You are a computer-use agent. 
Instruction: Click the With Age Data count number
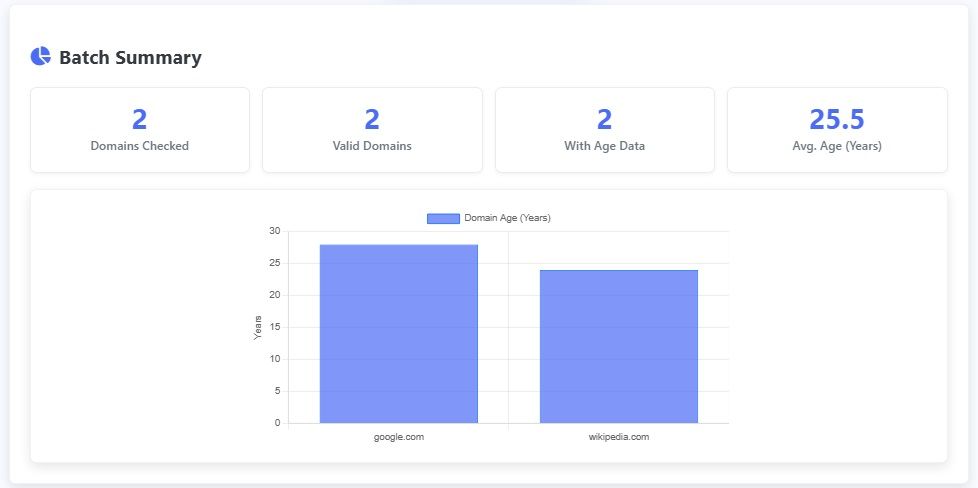pos(604,119)
